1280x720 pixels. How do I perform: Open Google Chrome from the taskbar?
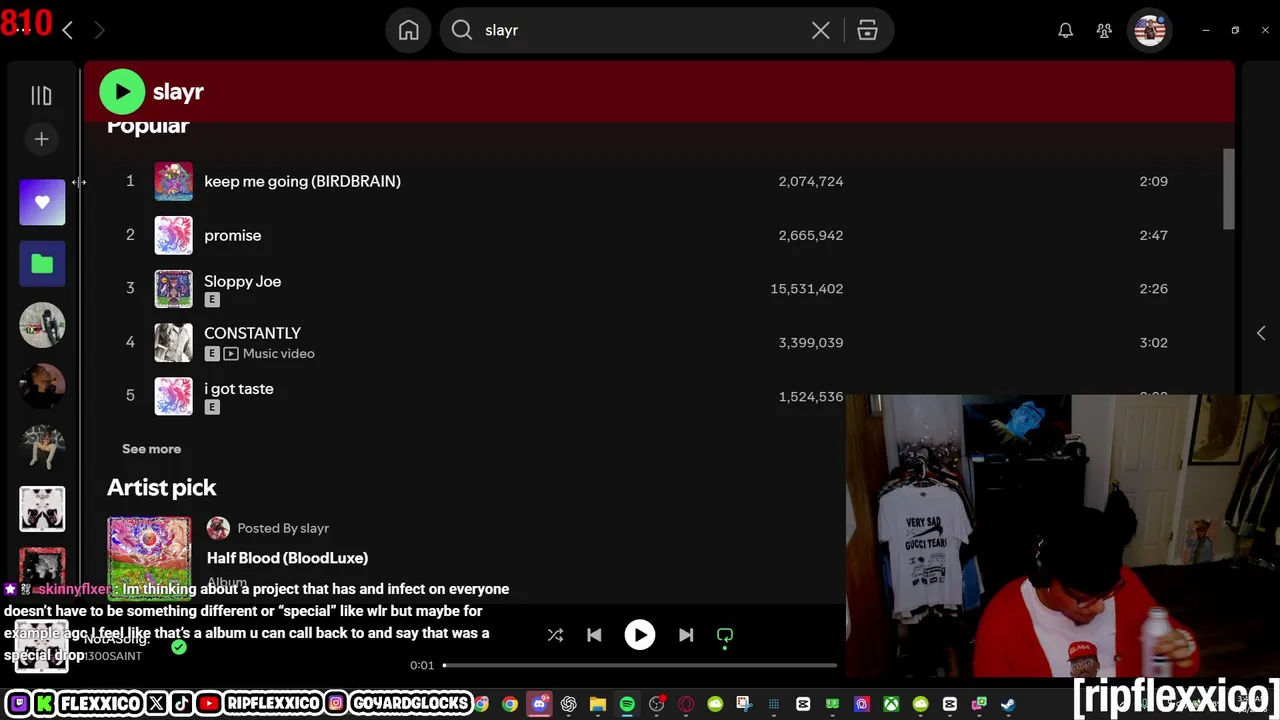(510, 704)
